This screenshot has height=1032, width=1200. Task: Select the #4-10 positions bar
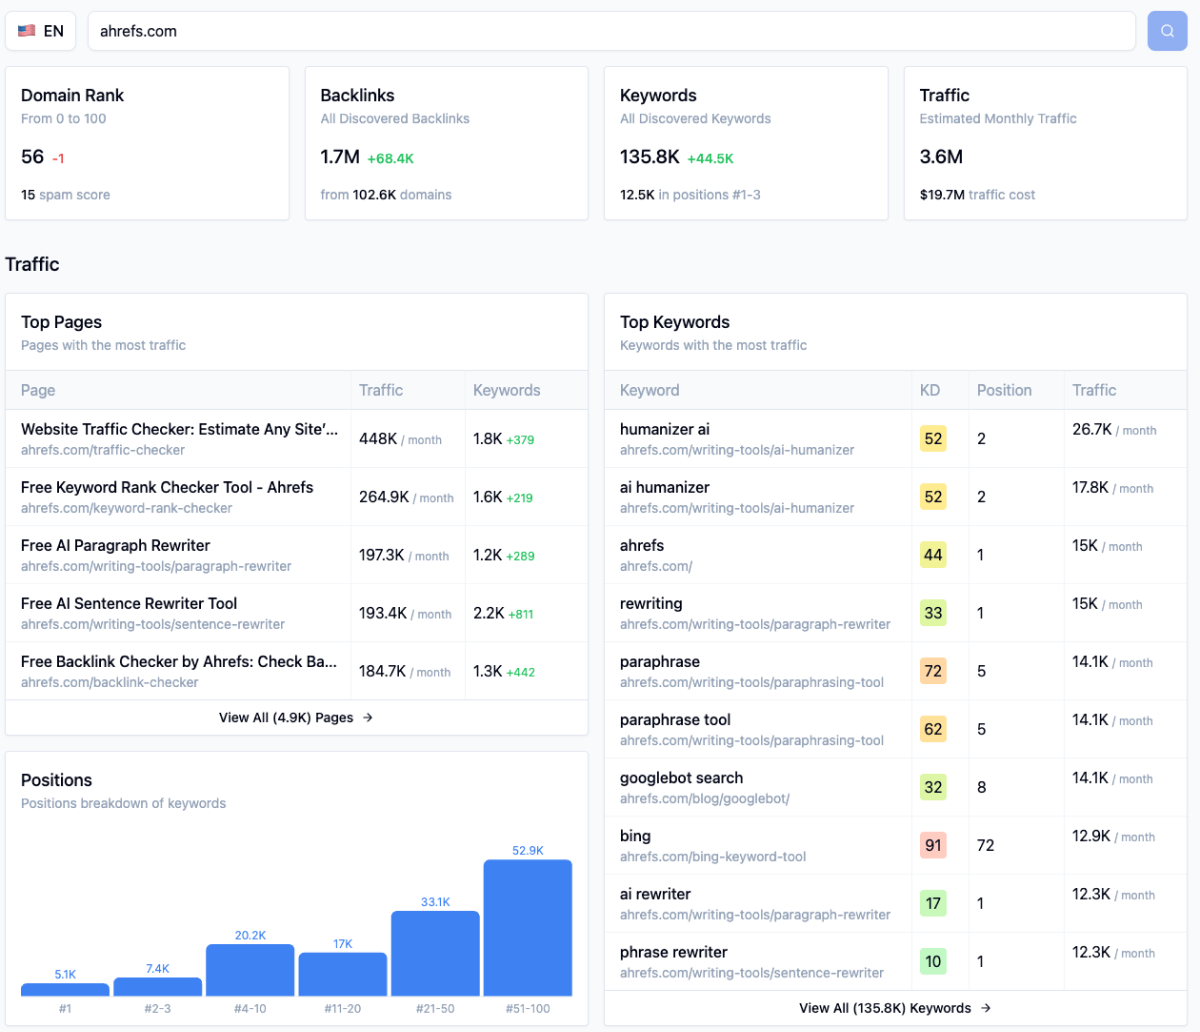point(250,969)
